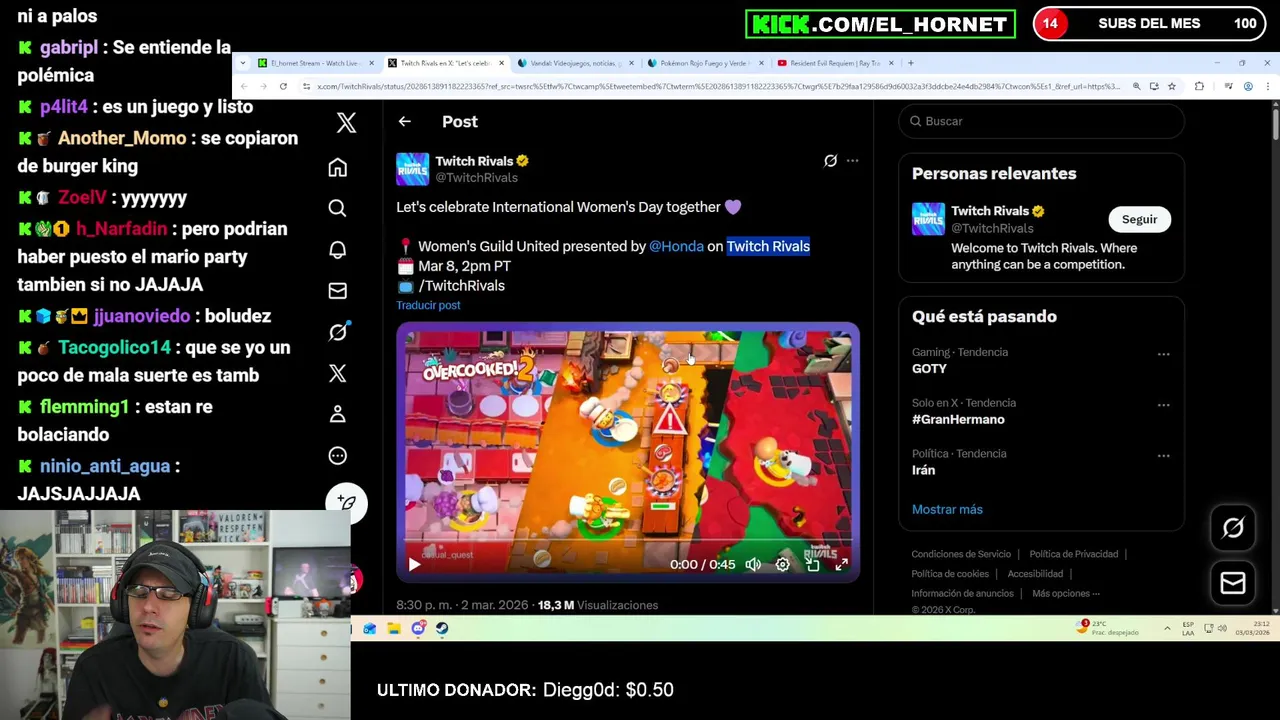Open Discord from the Windows taskbar
The width and height of the screenshot is (1280, 720).
pos(418,628)
